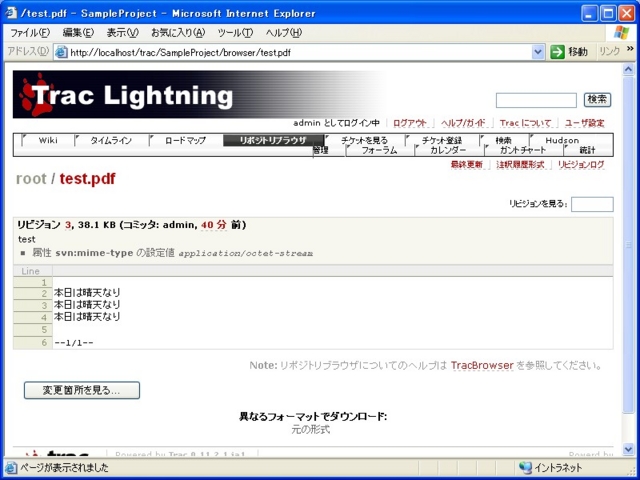
Task: Click the リンク links toolbar label
Action: (x=609, y=51)
